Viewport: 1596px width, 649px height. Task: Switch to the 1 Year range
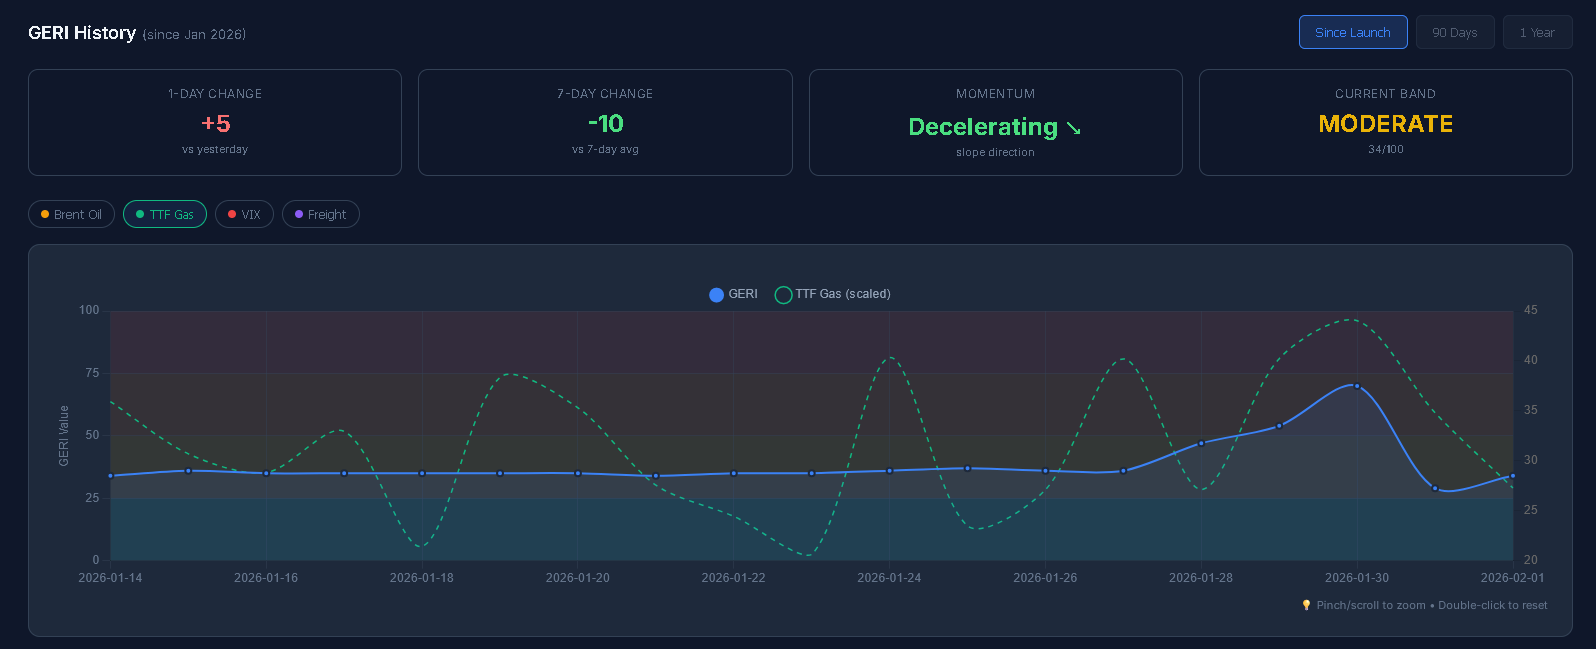(x=1537, y=32)
